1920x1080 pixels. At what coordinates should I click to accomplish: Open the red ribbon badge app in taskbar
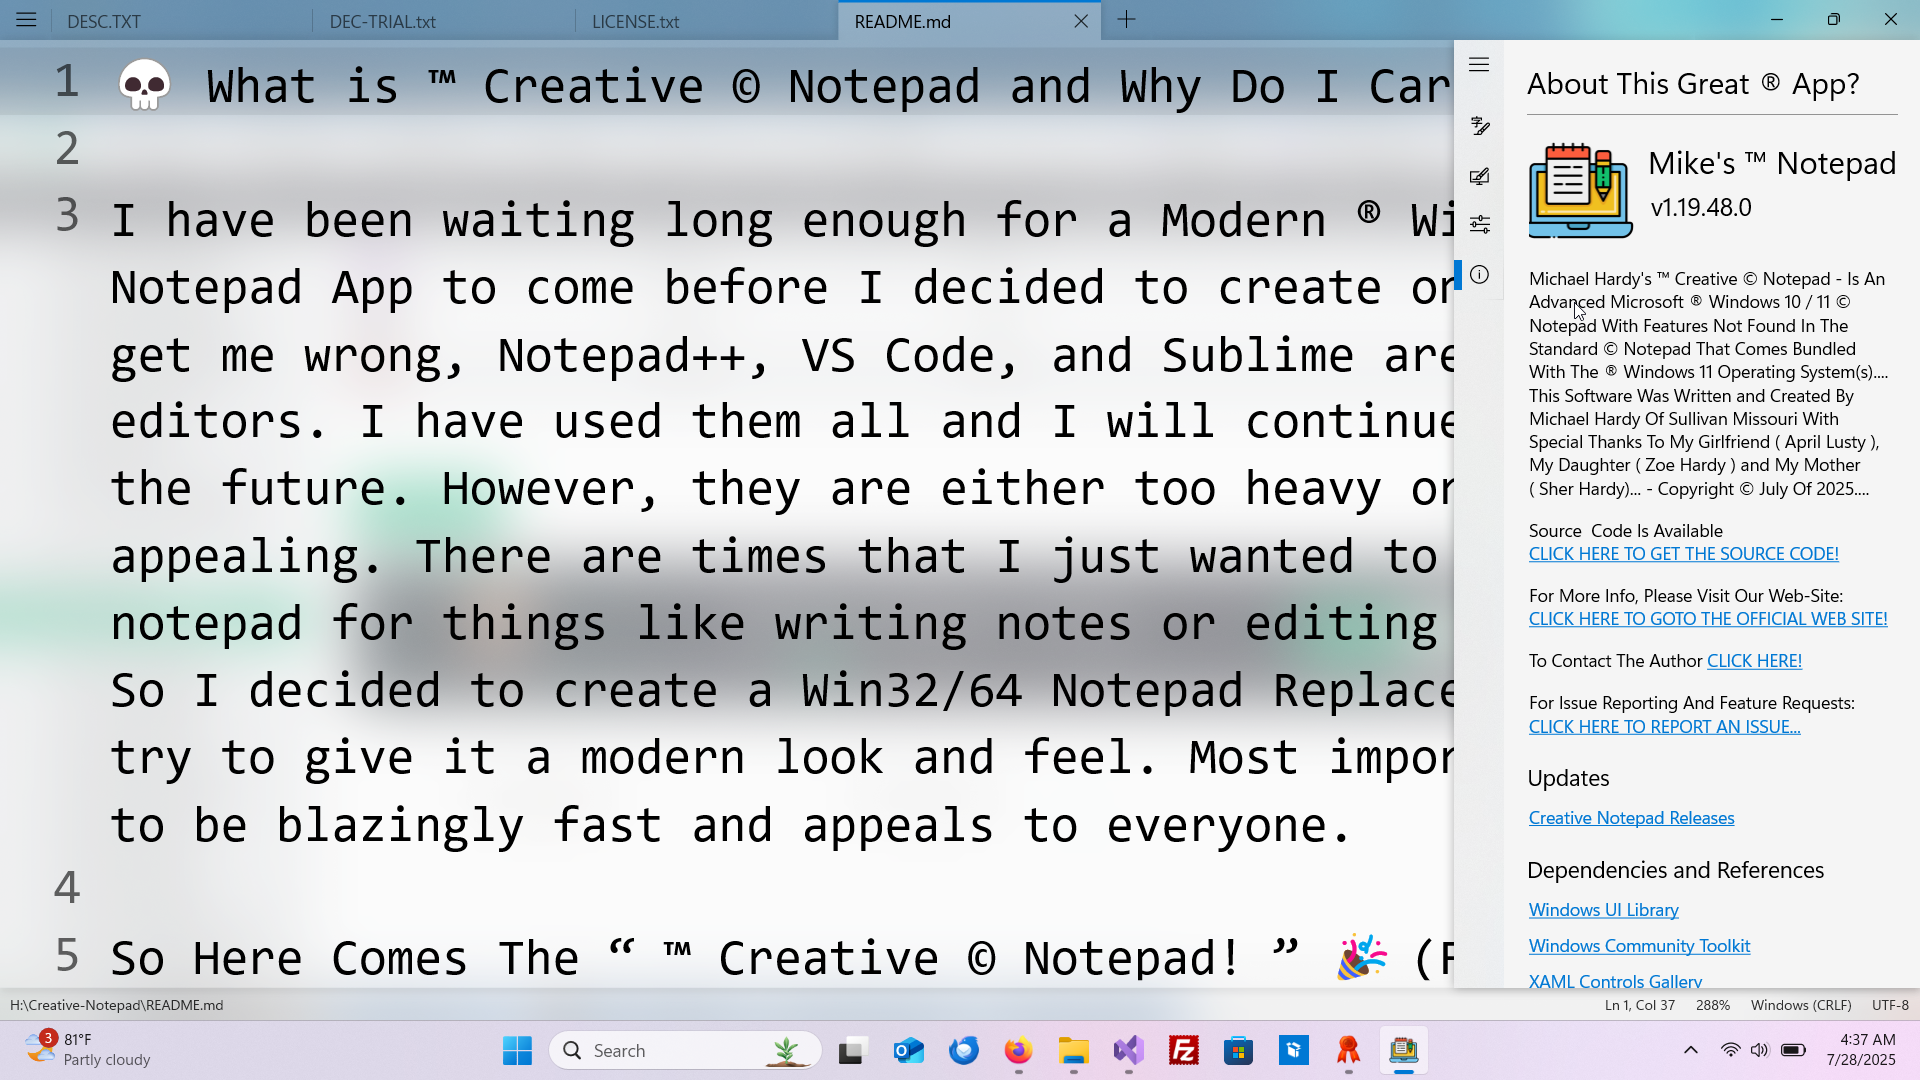pos(1349,1051)
